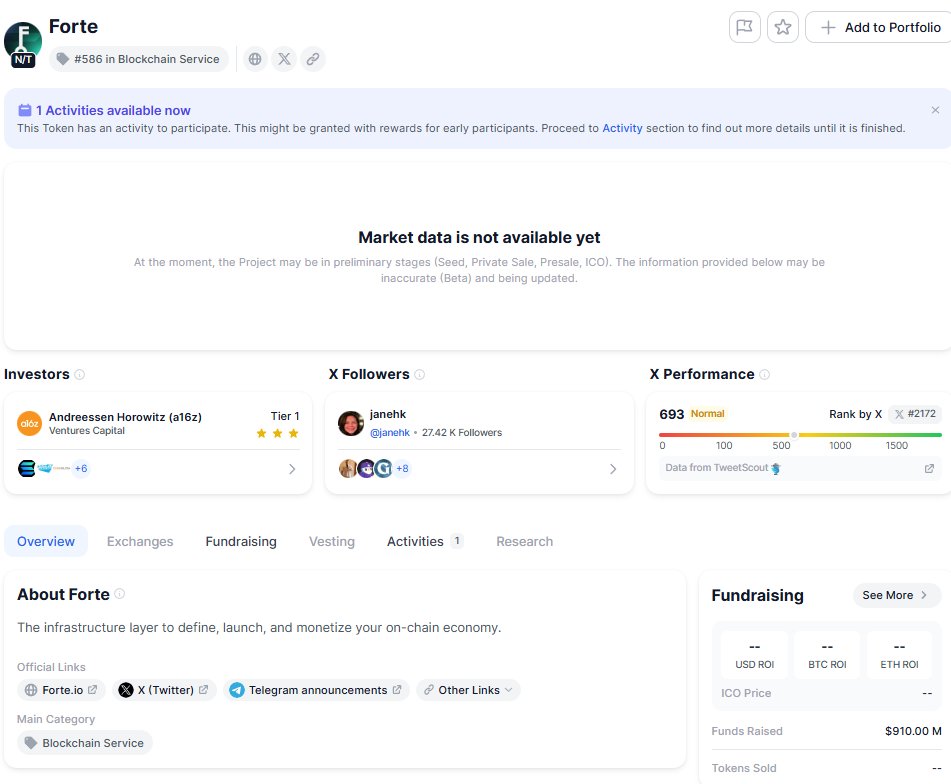The width and height of the screenshot is (951, 784).
Task: Expand X followers list chevron
Action: pos(613,469)
